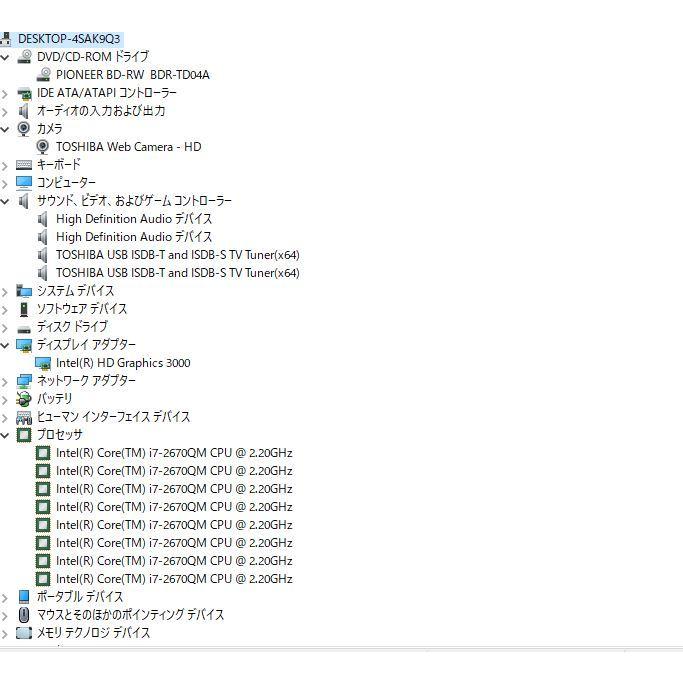The image size is (683, 683).
Task: Select the root node DESKTOP-4SAK9Q3
Action: click(69, 39)
